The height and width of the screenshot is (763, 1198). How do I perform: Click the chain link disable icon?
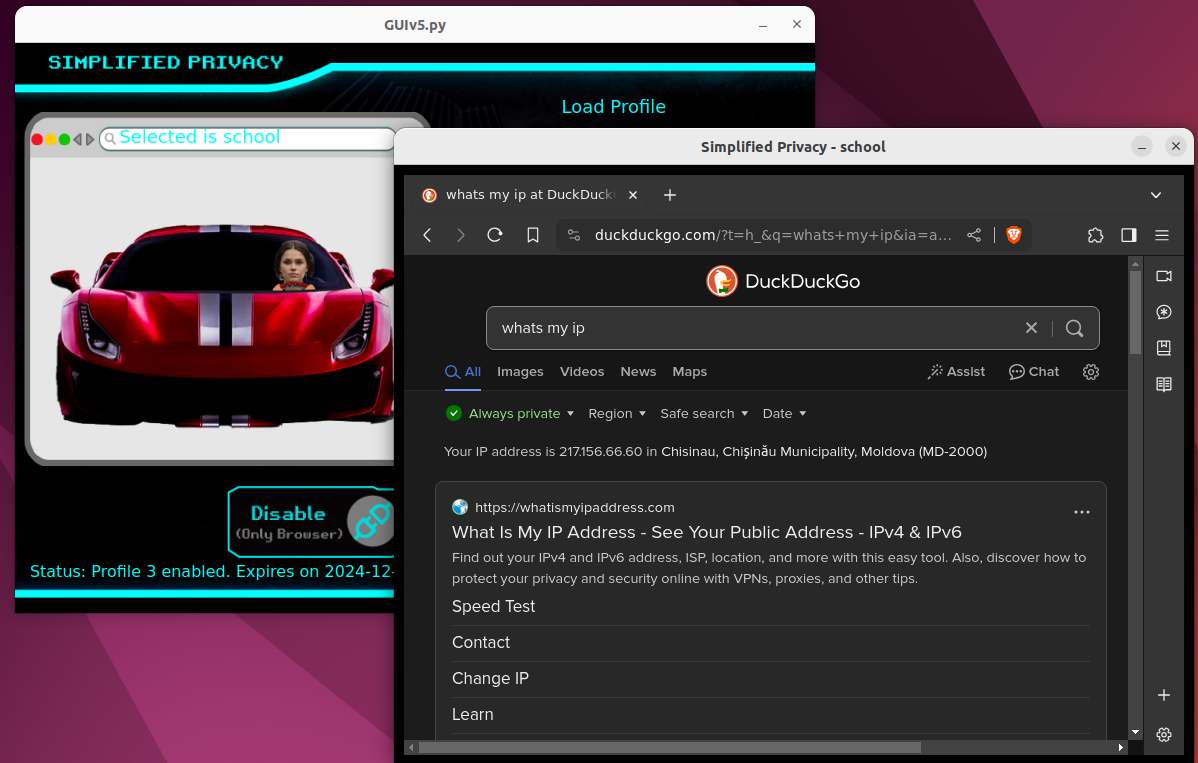(371, 522)
